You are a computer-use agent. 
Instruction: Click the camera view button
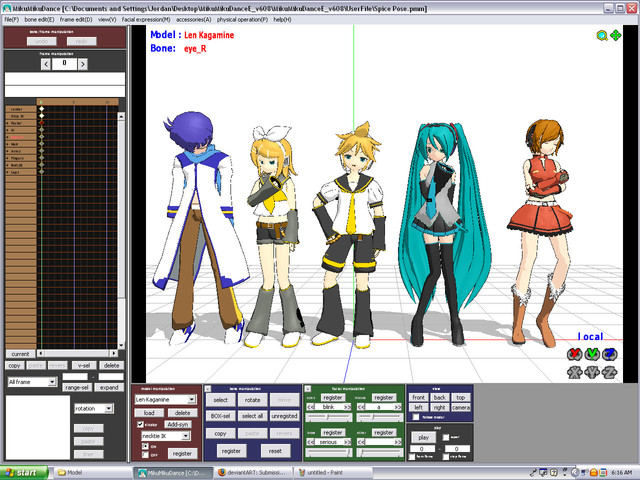[x=461, y=407]
